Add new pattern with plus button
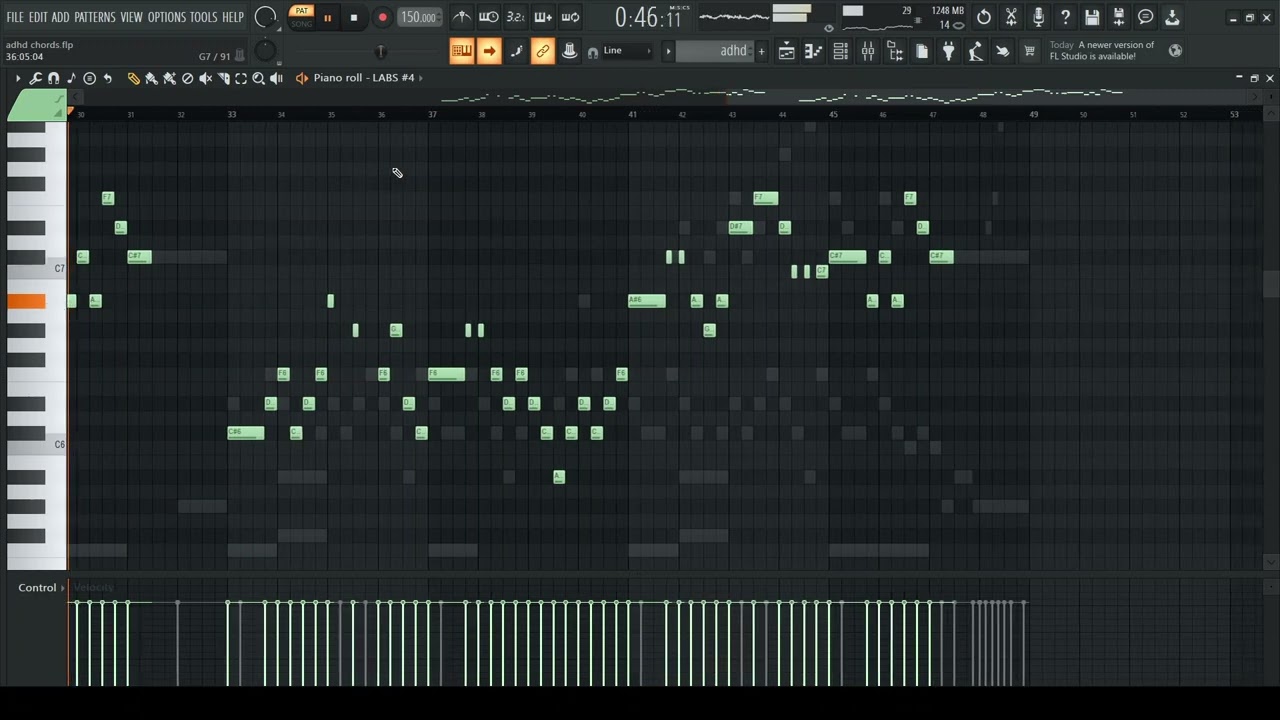 [x=761, y=51]
